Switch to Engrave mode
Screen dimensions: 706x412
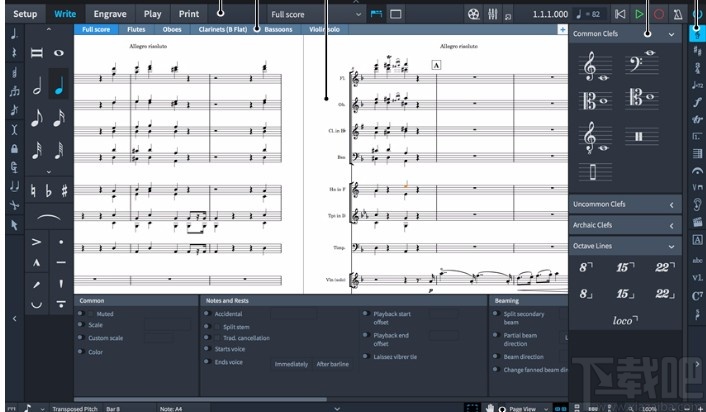click(109, 14)
